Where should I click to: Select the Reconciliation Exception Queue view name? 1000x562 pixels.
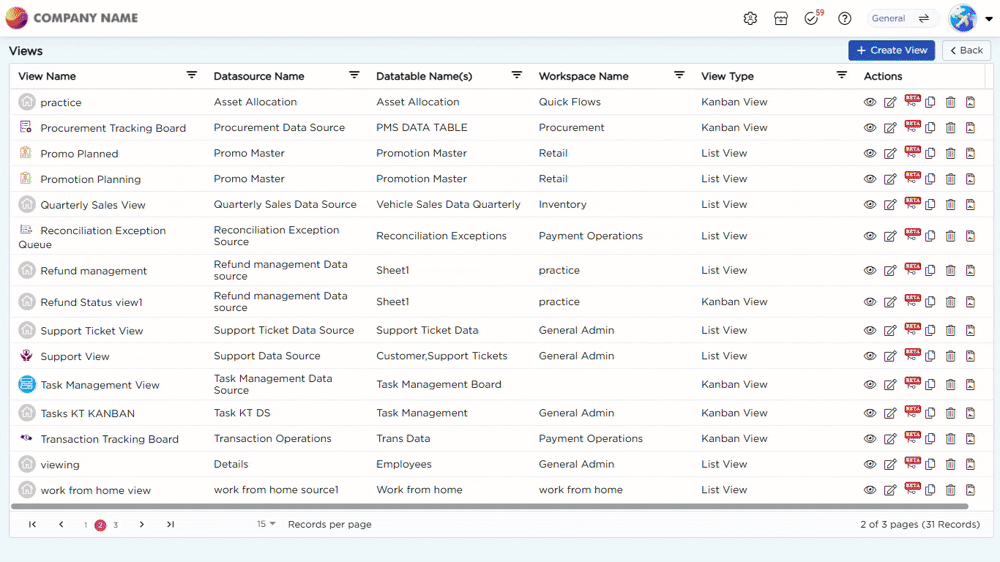(x=92, y=237)
